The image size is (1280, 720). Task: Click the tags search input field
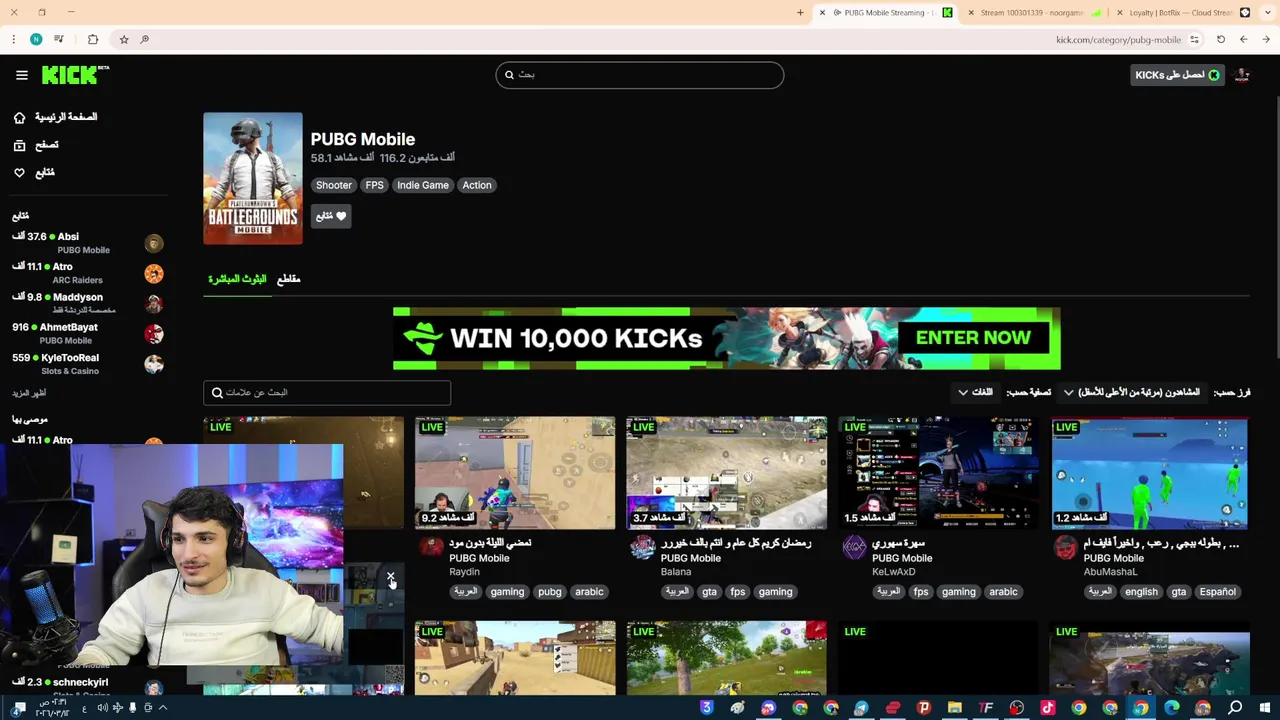pos(327,393)
